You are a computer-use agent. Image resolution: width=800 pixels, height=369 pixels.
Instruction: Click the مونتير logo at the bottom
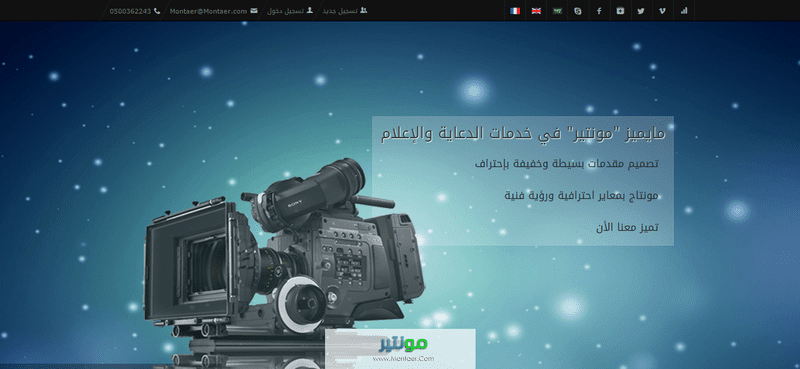point(403,343)
